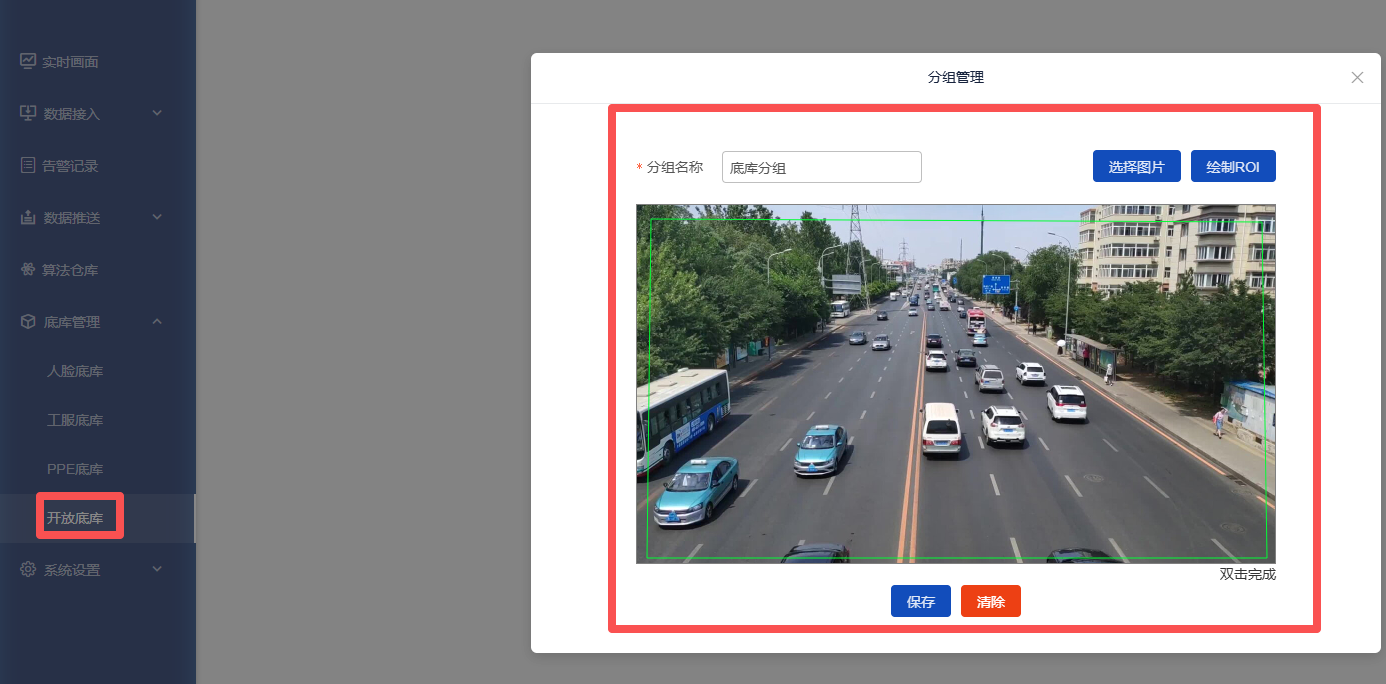Open the 人脸底库 menu item

[75, 372]
